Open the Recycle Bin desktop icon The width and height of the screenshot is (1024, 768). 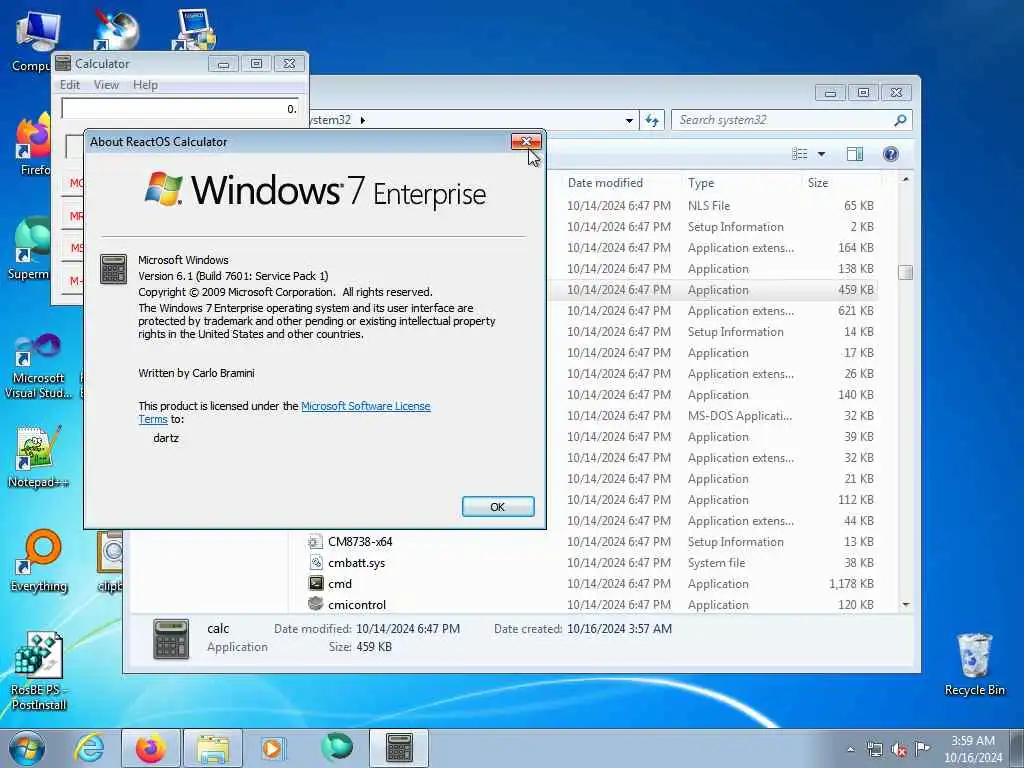pyautogui.click(x=974, y=664)
